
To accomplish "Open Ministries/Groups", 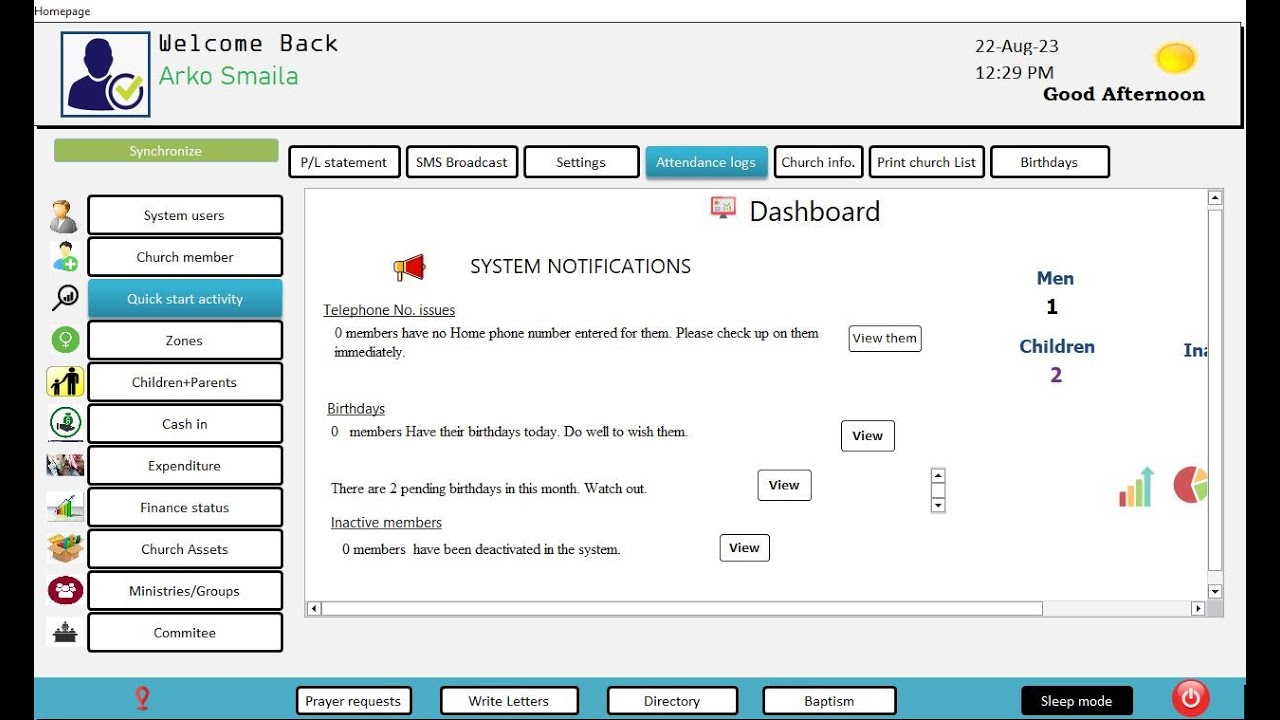I will pyautogui.click(x=185, y=591).
